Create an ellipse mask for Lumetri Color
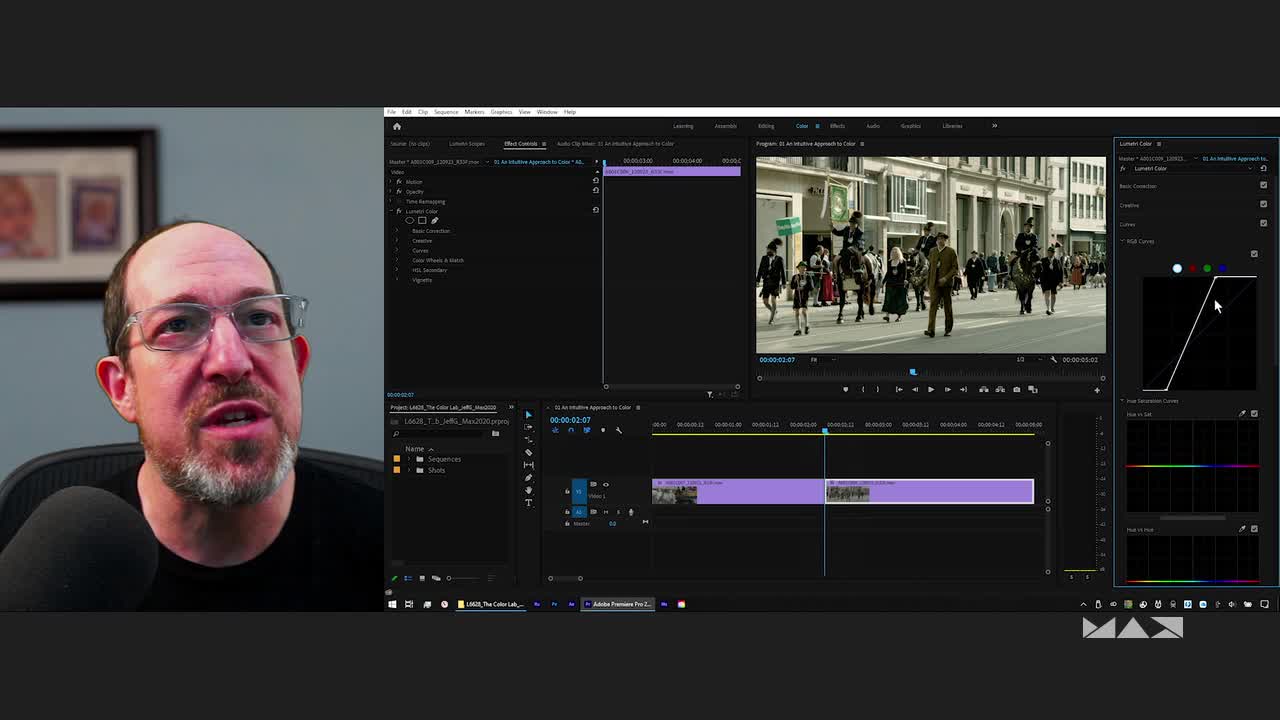Viewport: 1280px width, 720px height. coord(409,220)
